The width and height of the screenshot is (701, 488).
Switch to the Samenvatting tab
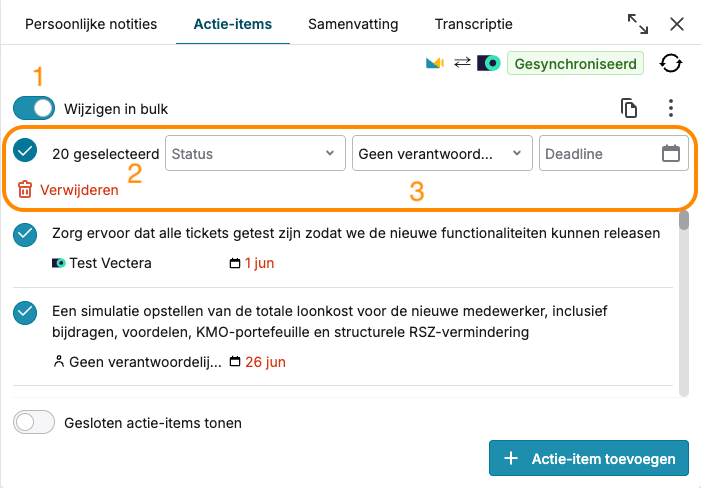pyautogui.click(x=353, y=24)
